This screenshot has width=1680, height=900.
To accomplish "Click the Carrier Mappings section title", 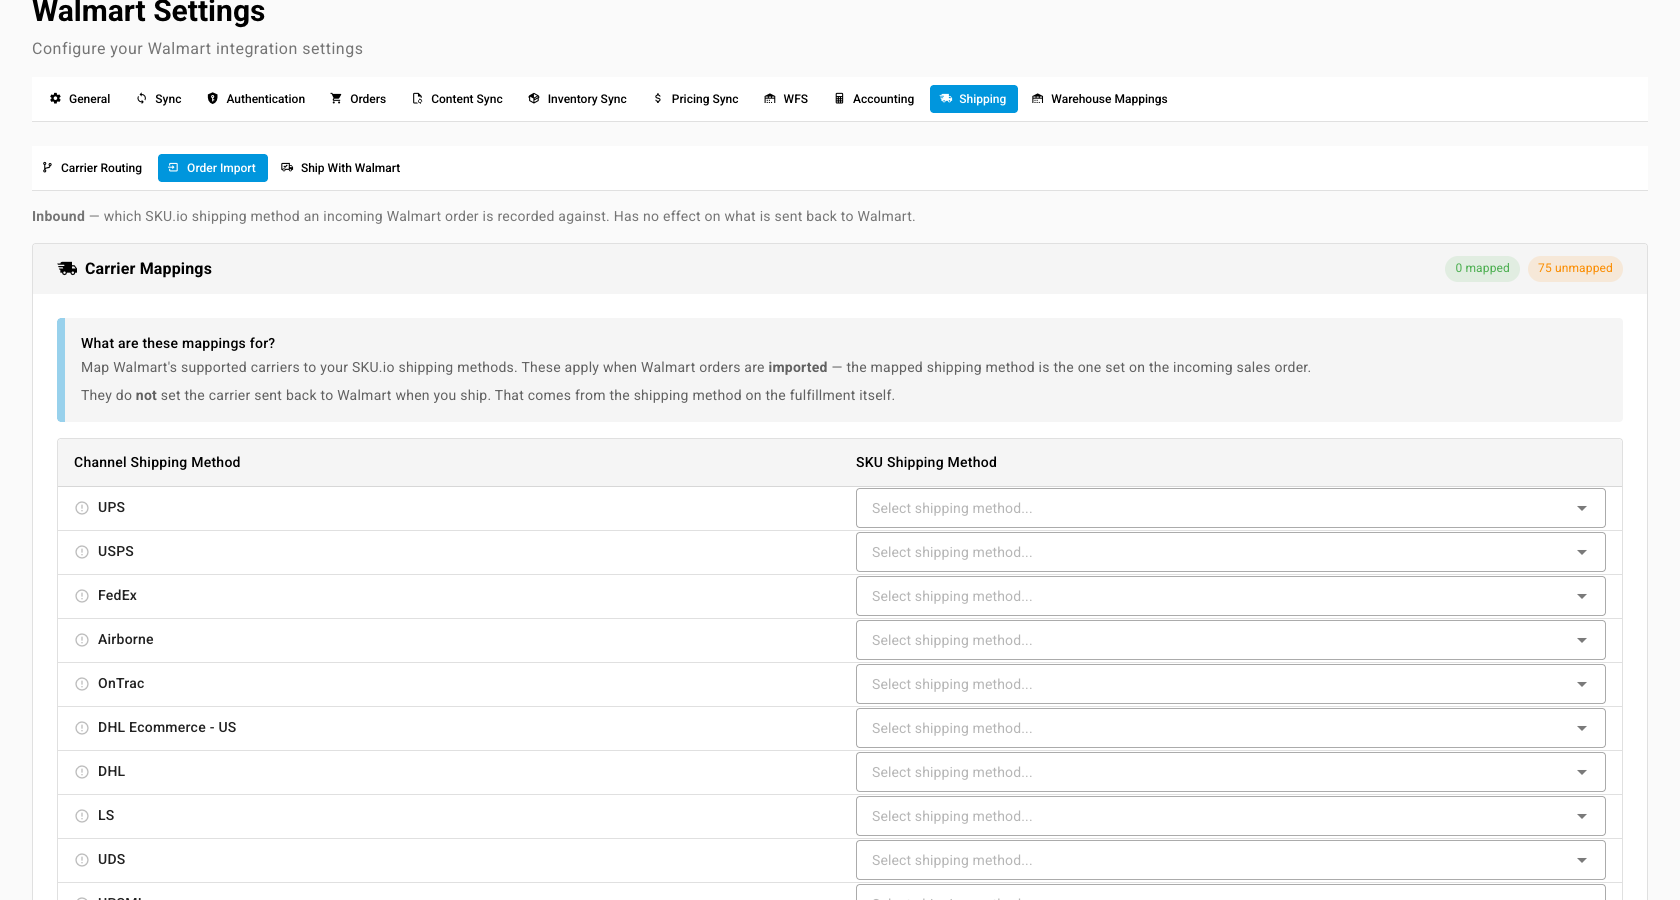I will (148, 268).
